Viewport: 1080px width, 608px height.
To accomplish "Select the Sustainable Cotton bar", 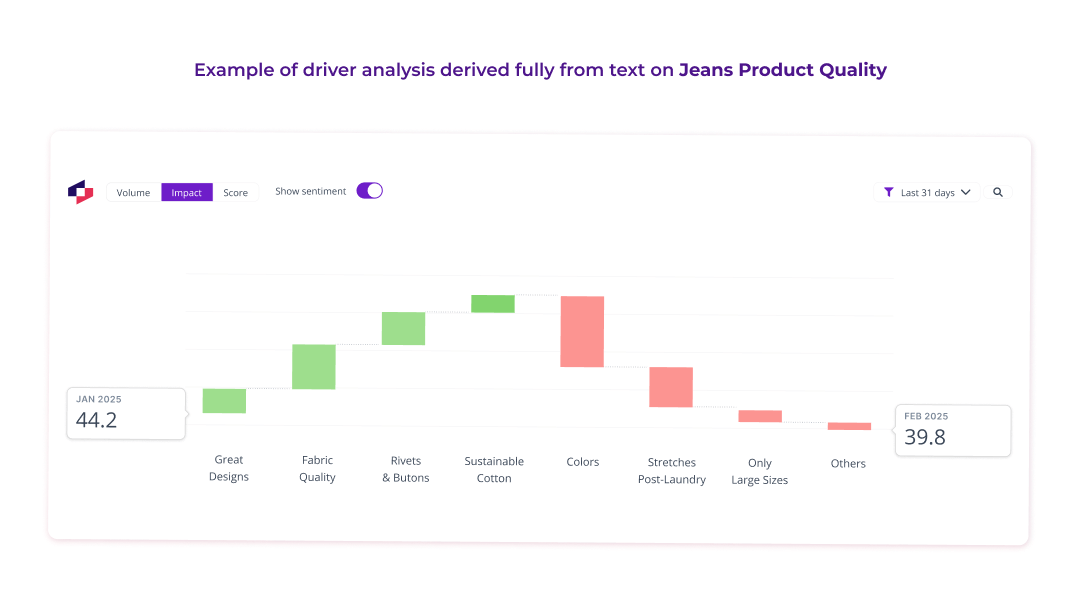I will [x=493, y=302].
